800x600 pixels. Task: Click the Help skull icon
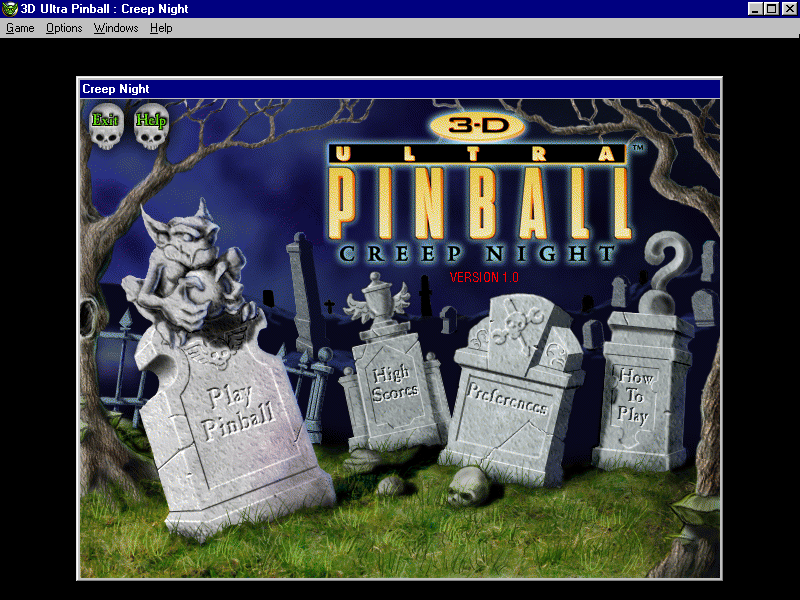[151, 126]
